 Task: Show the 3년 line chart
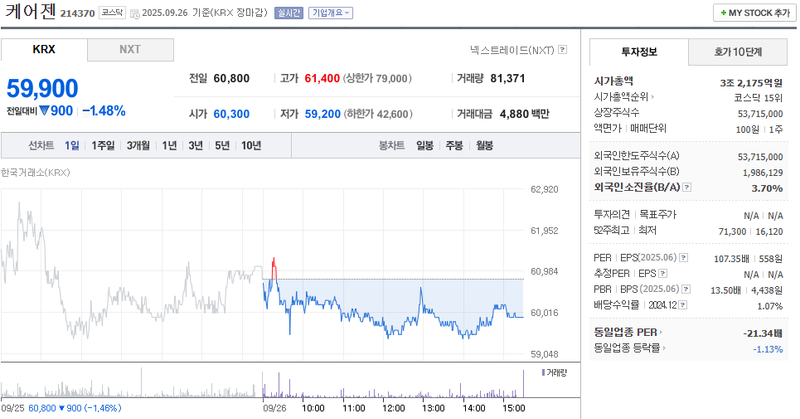click(195, 145)
